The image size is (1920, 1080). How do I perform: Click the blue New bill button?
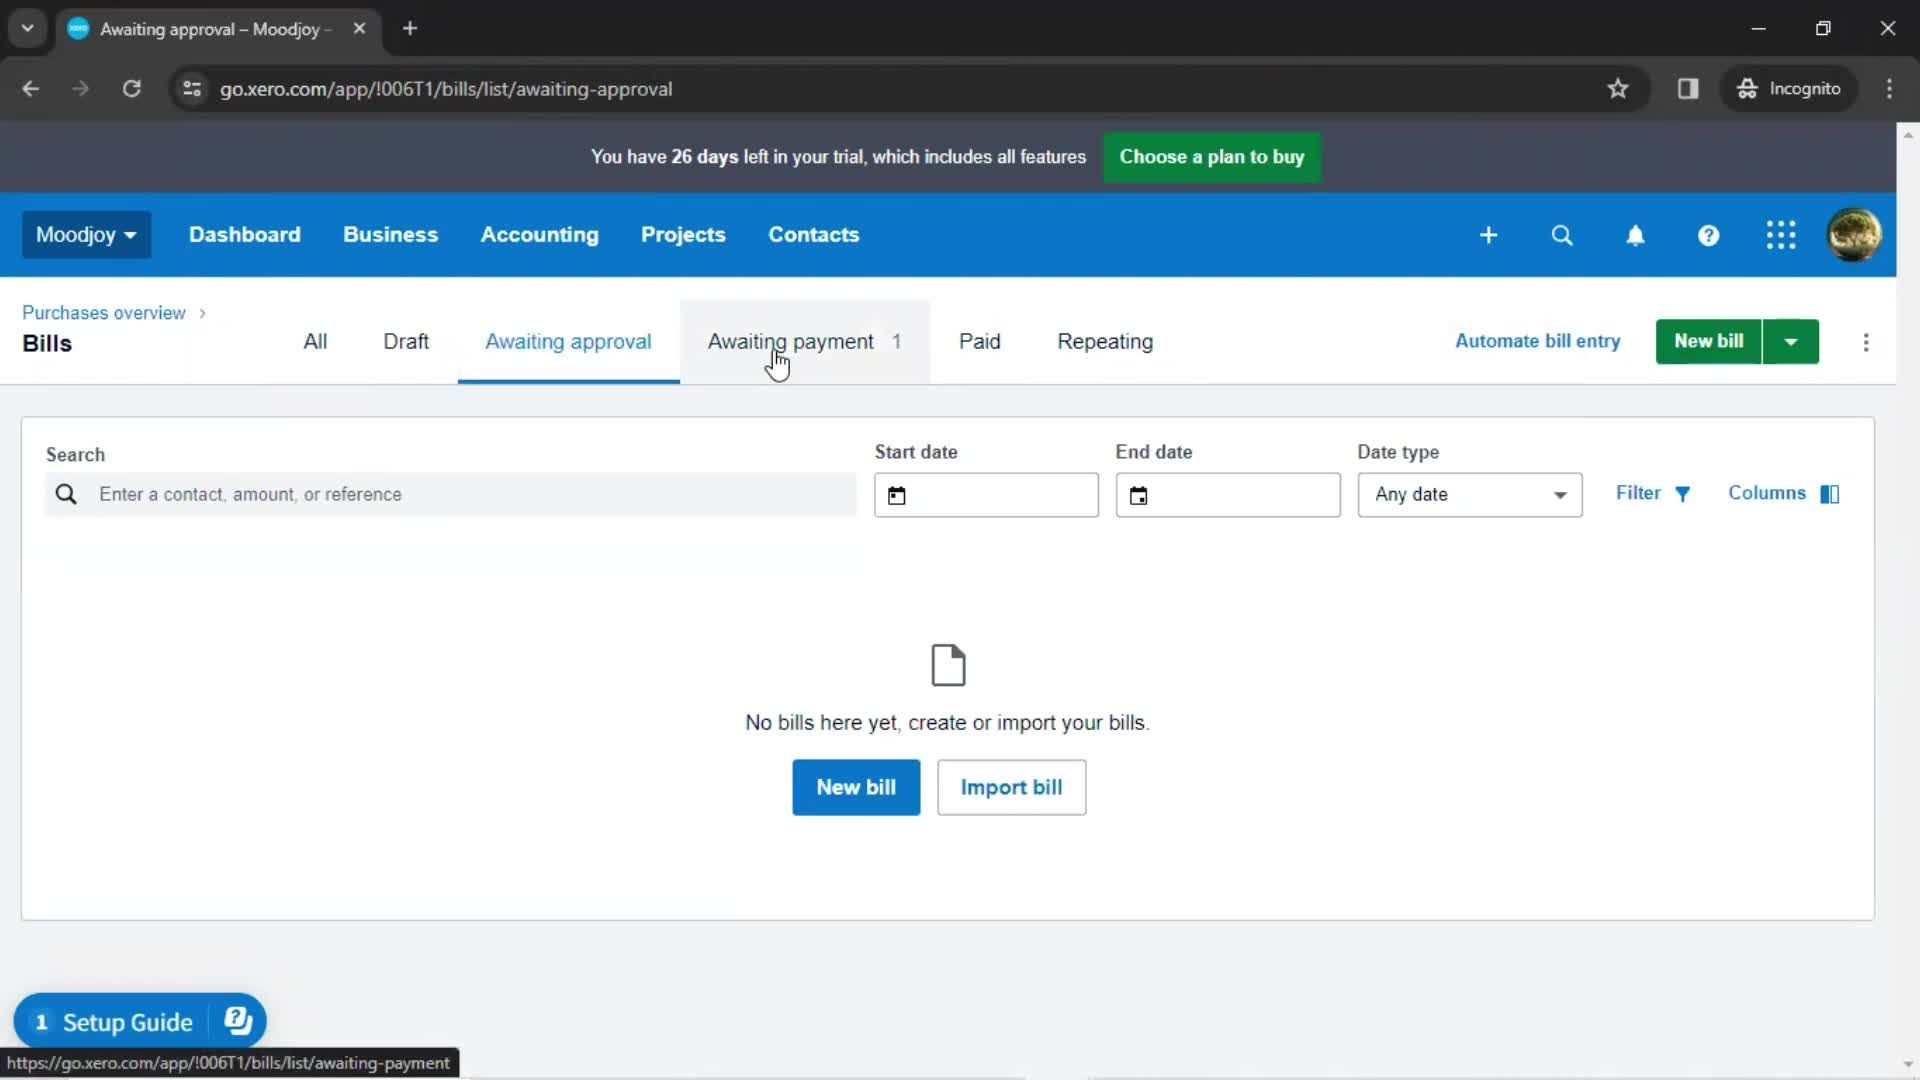(856, 788)
